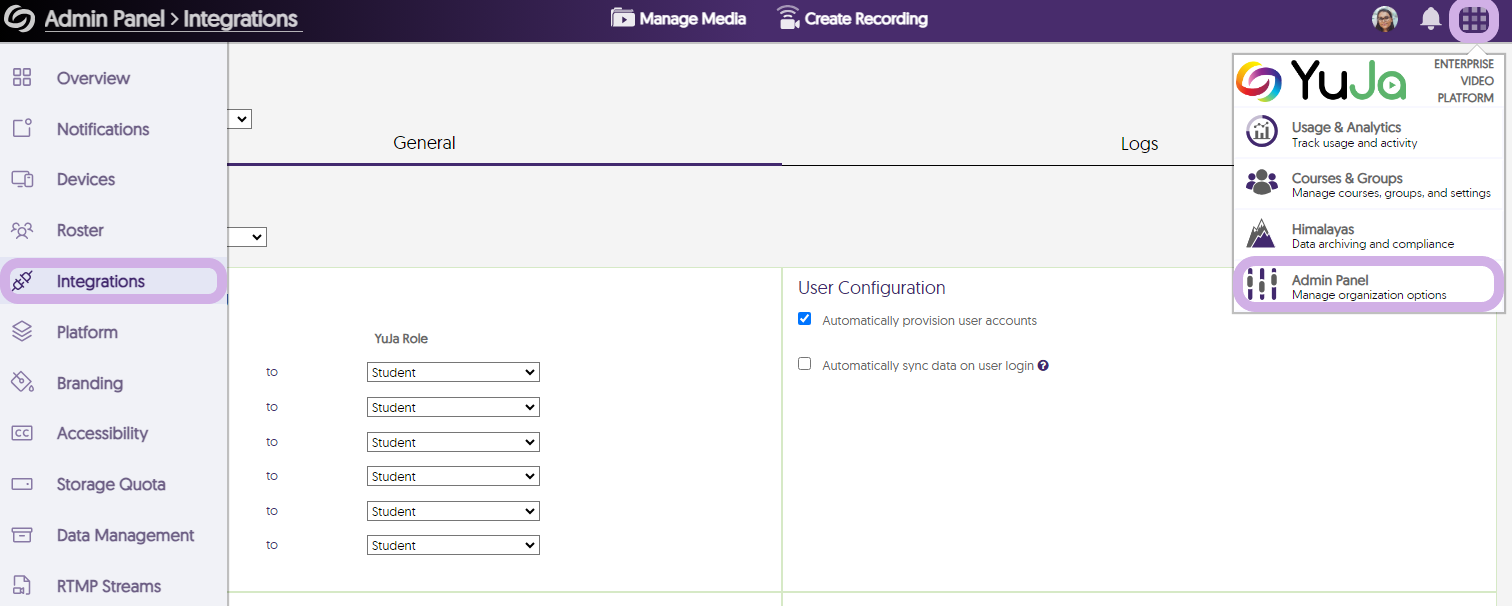Viewport: 1512px width, 606px height.
Task: Enable automatically sync data on user login
Action: tap(805, 364)
